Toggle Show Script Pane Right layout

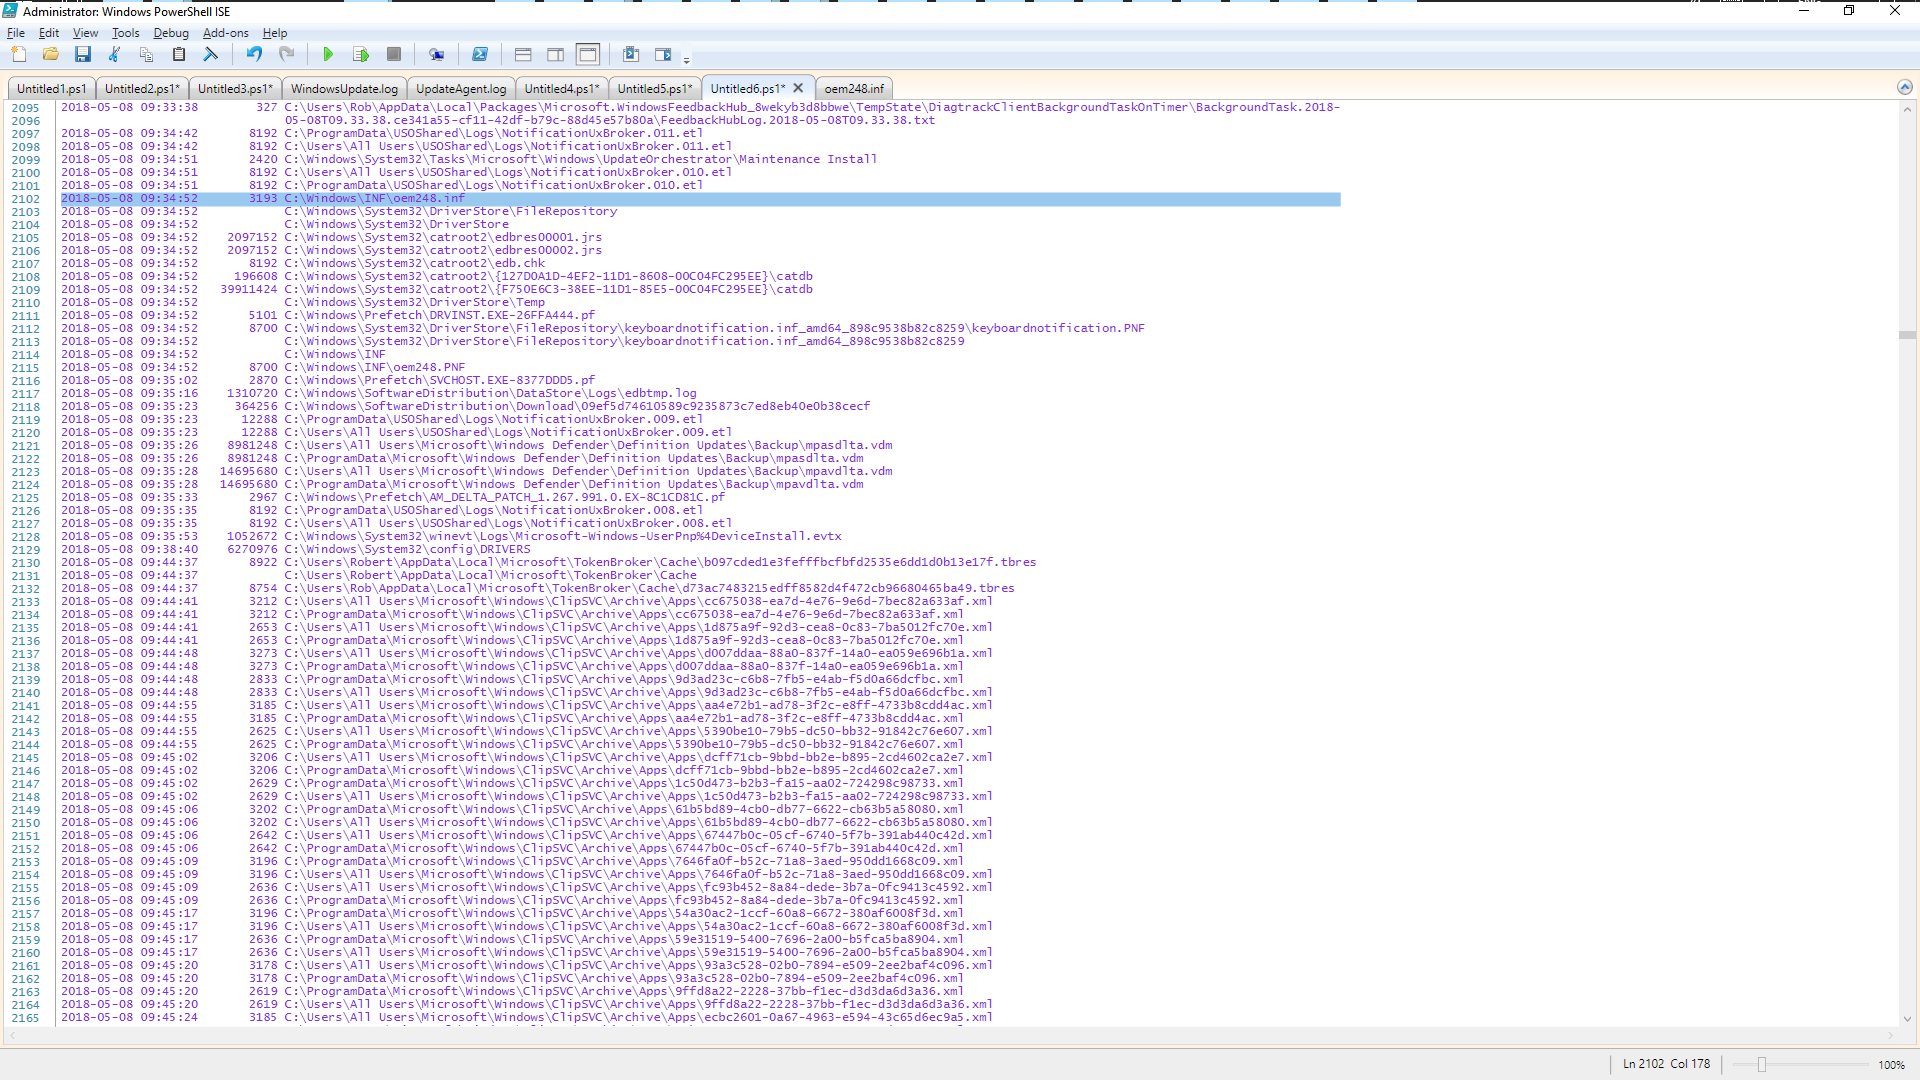556,55
